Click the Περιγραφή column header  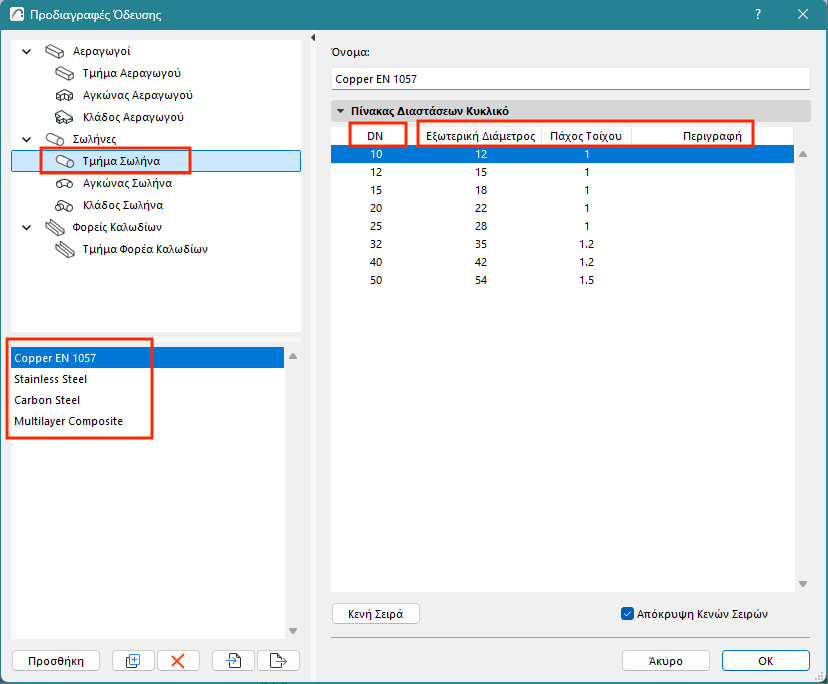712,136
